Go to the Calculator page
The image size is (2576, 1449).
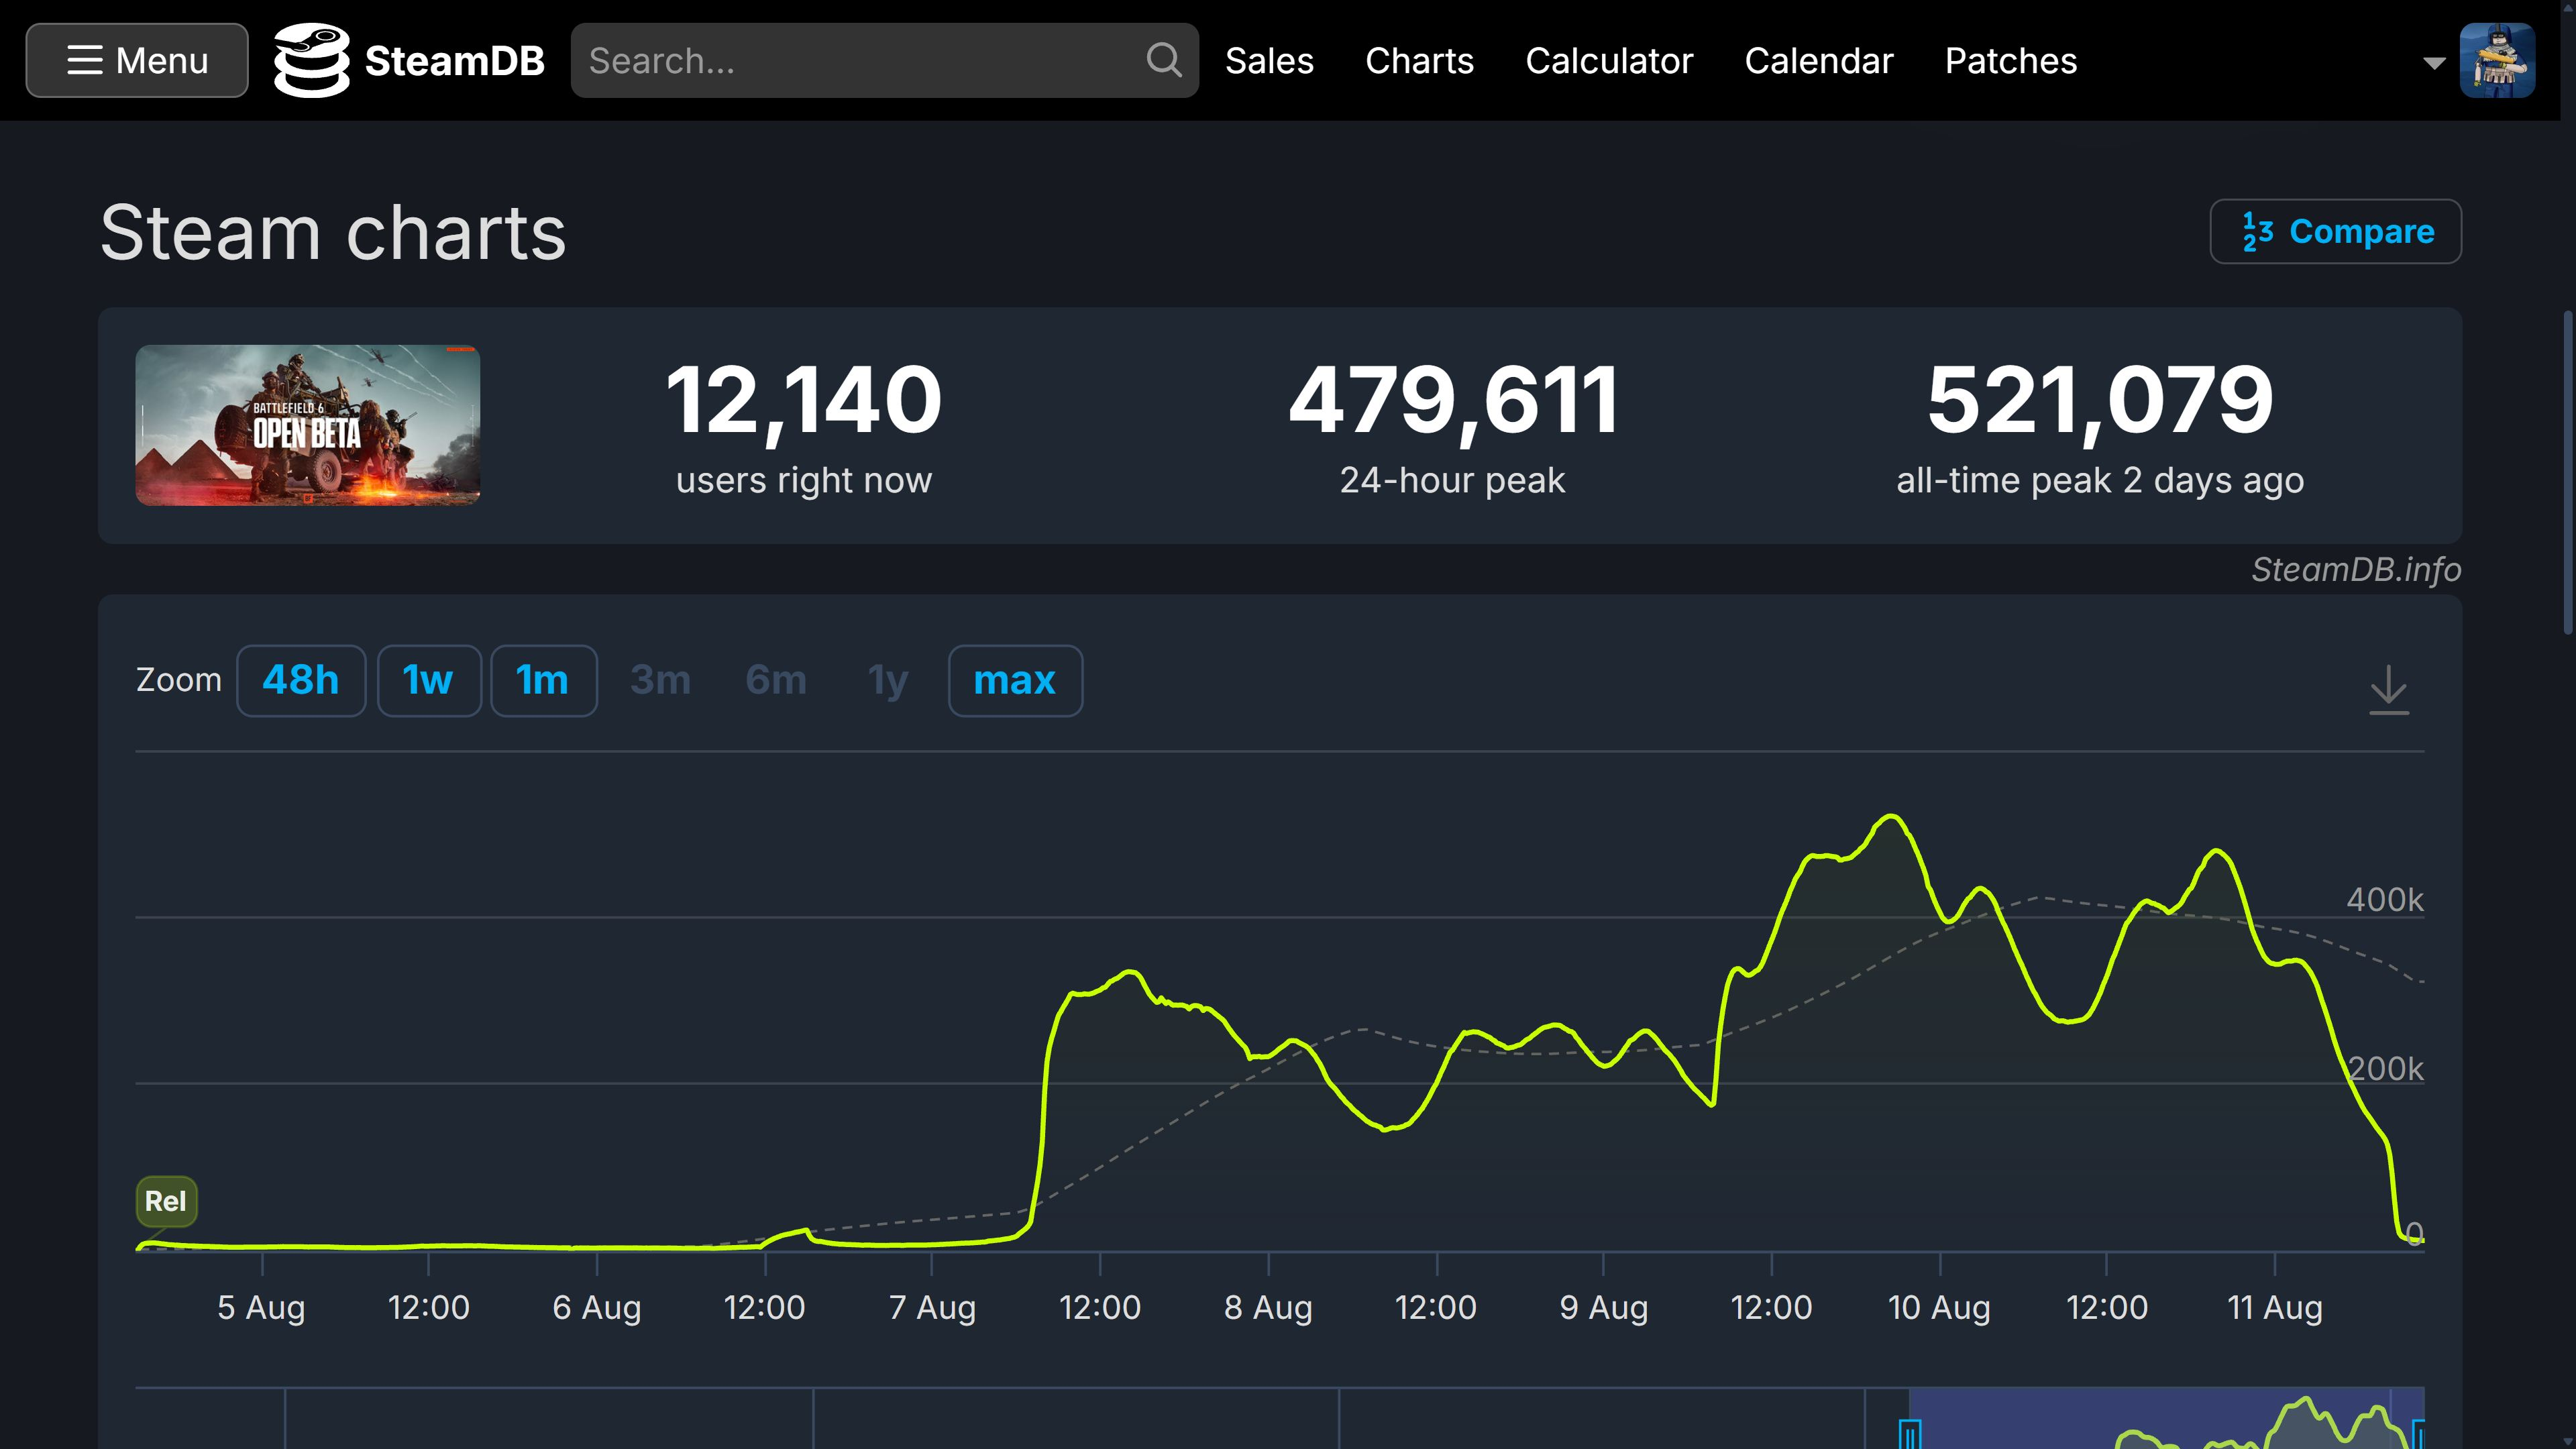[x=1608, y=61]
